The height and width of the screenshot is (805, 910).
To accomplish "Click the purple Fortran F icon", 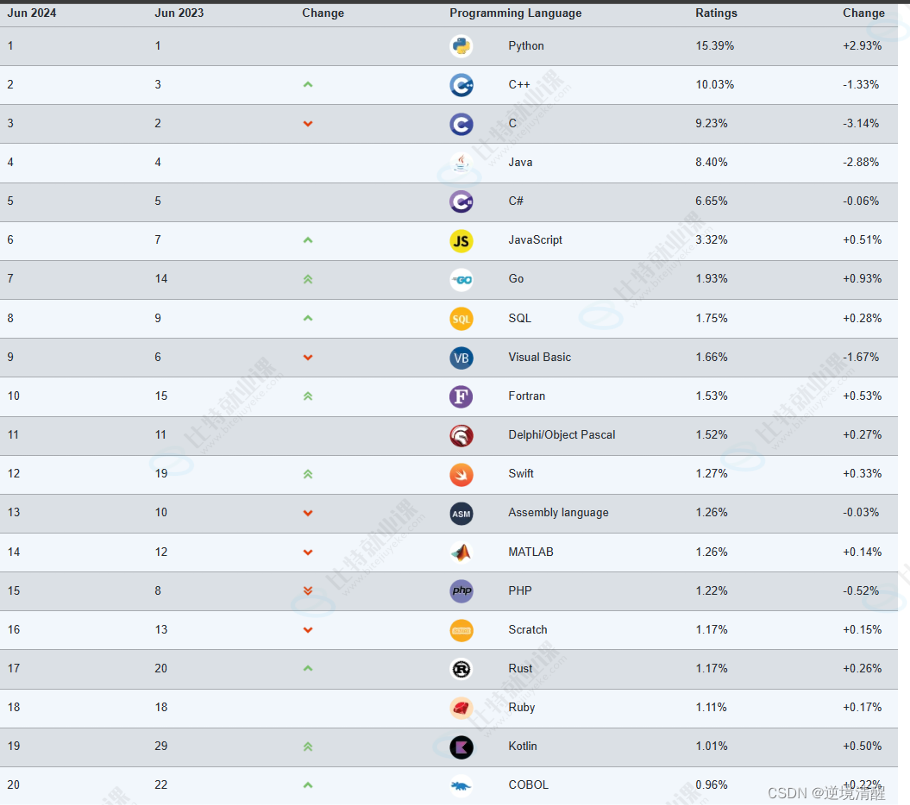I will click(461, 396).
